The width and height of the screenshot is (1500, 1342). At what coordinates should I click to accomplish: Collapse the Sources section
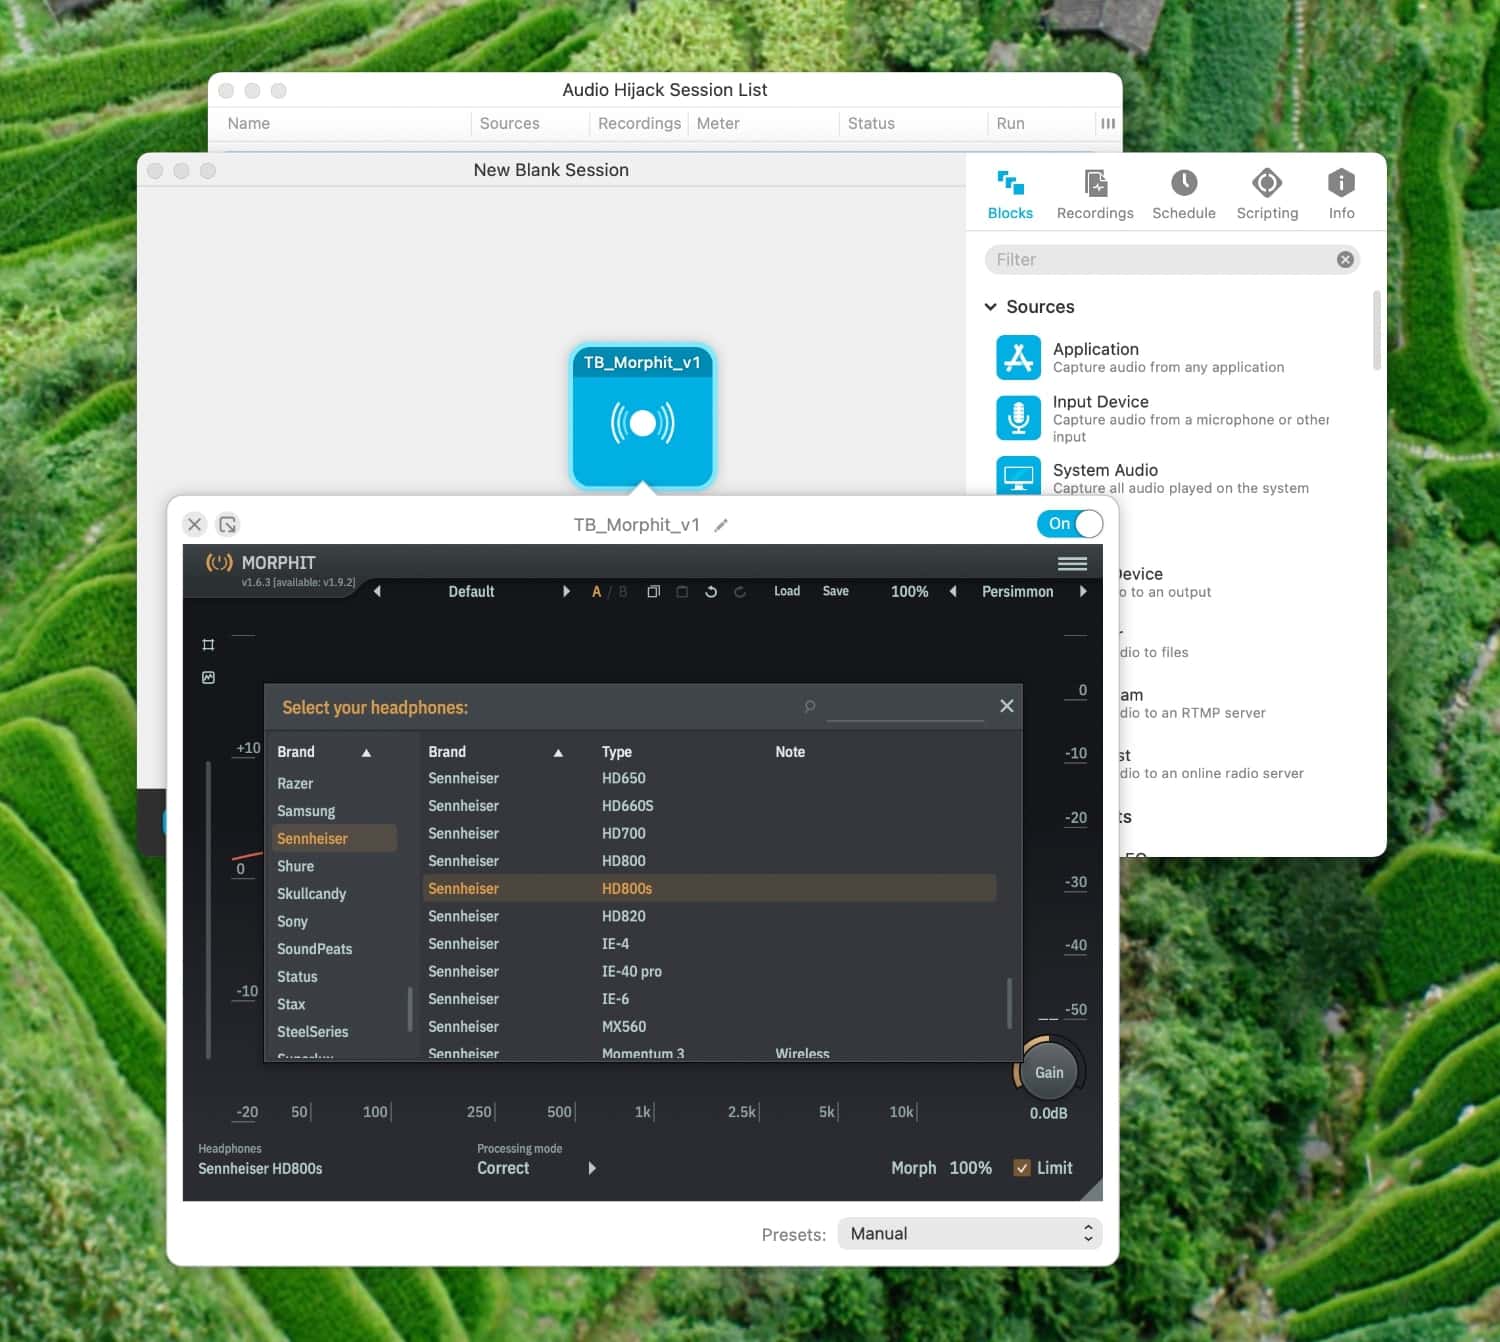(x=990, y=307)
